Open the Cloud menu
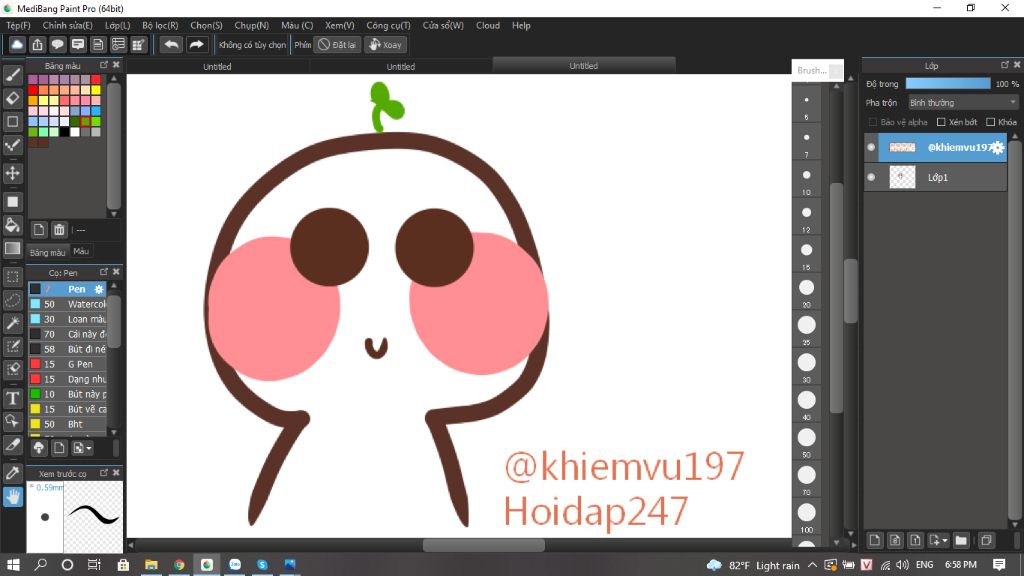1024x576 pixels. pyautogui.click(x=488, y=25)
